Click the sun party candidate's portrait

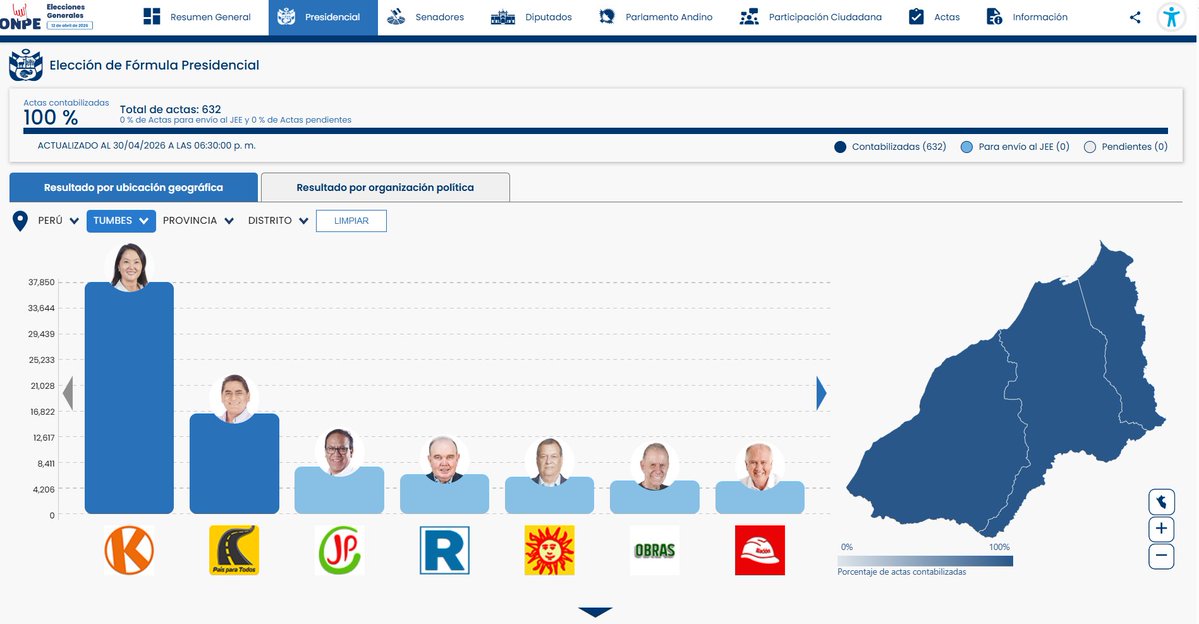click(549, 463)
